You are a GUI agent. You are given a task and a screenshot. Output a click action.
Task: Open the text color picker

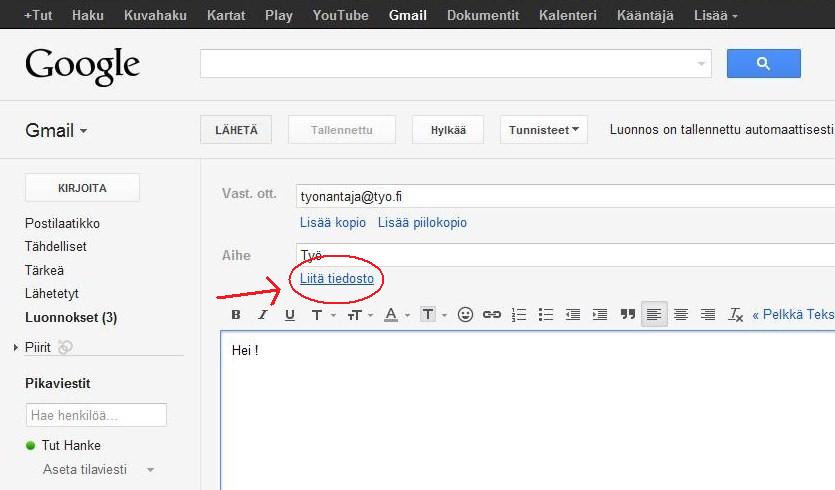397,315
